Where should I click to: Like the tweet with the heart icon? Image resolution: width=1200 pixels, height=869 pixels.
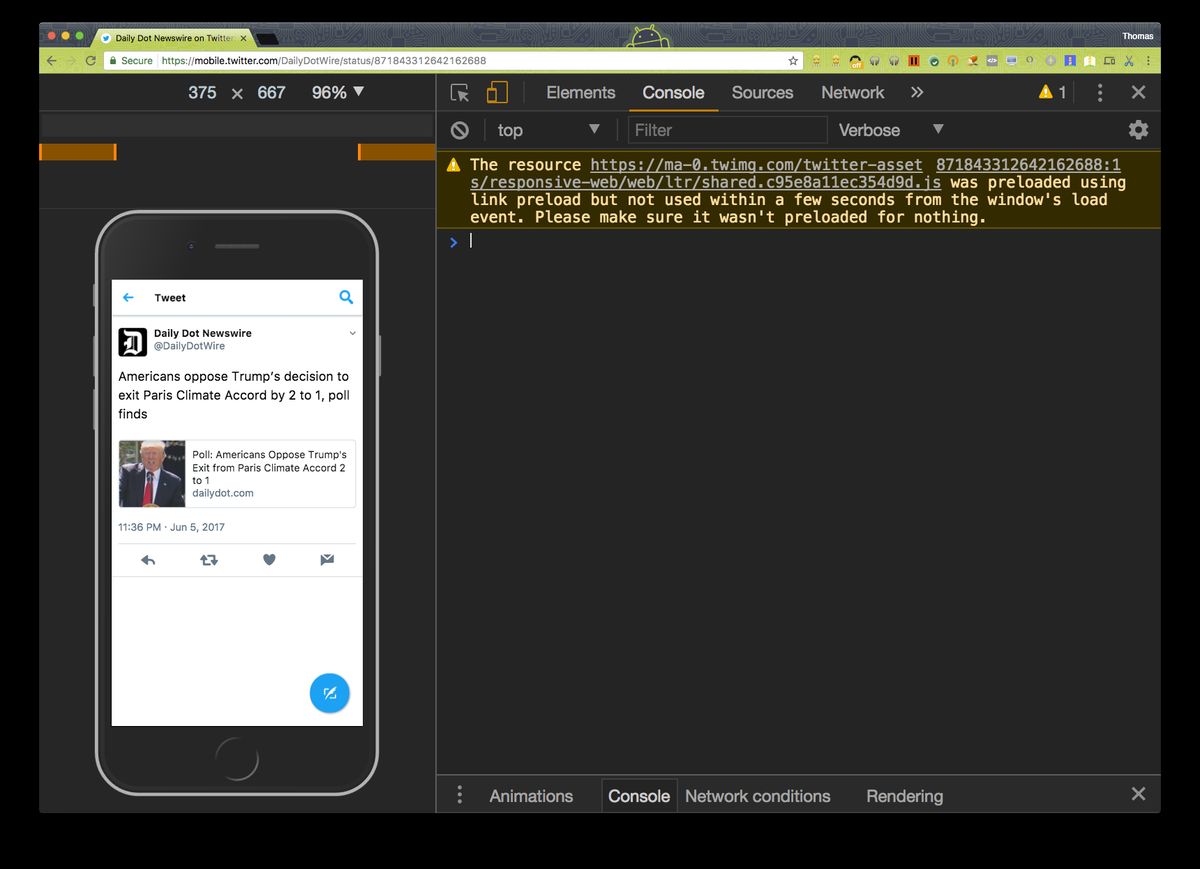tap(269, 560)
